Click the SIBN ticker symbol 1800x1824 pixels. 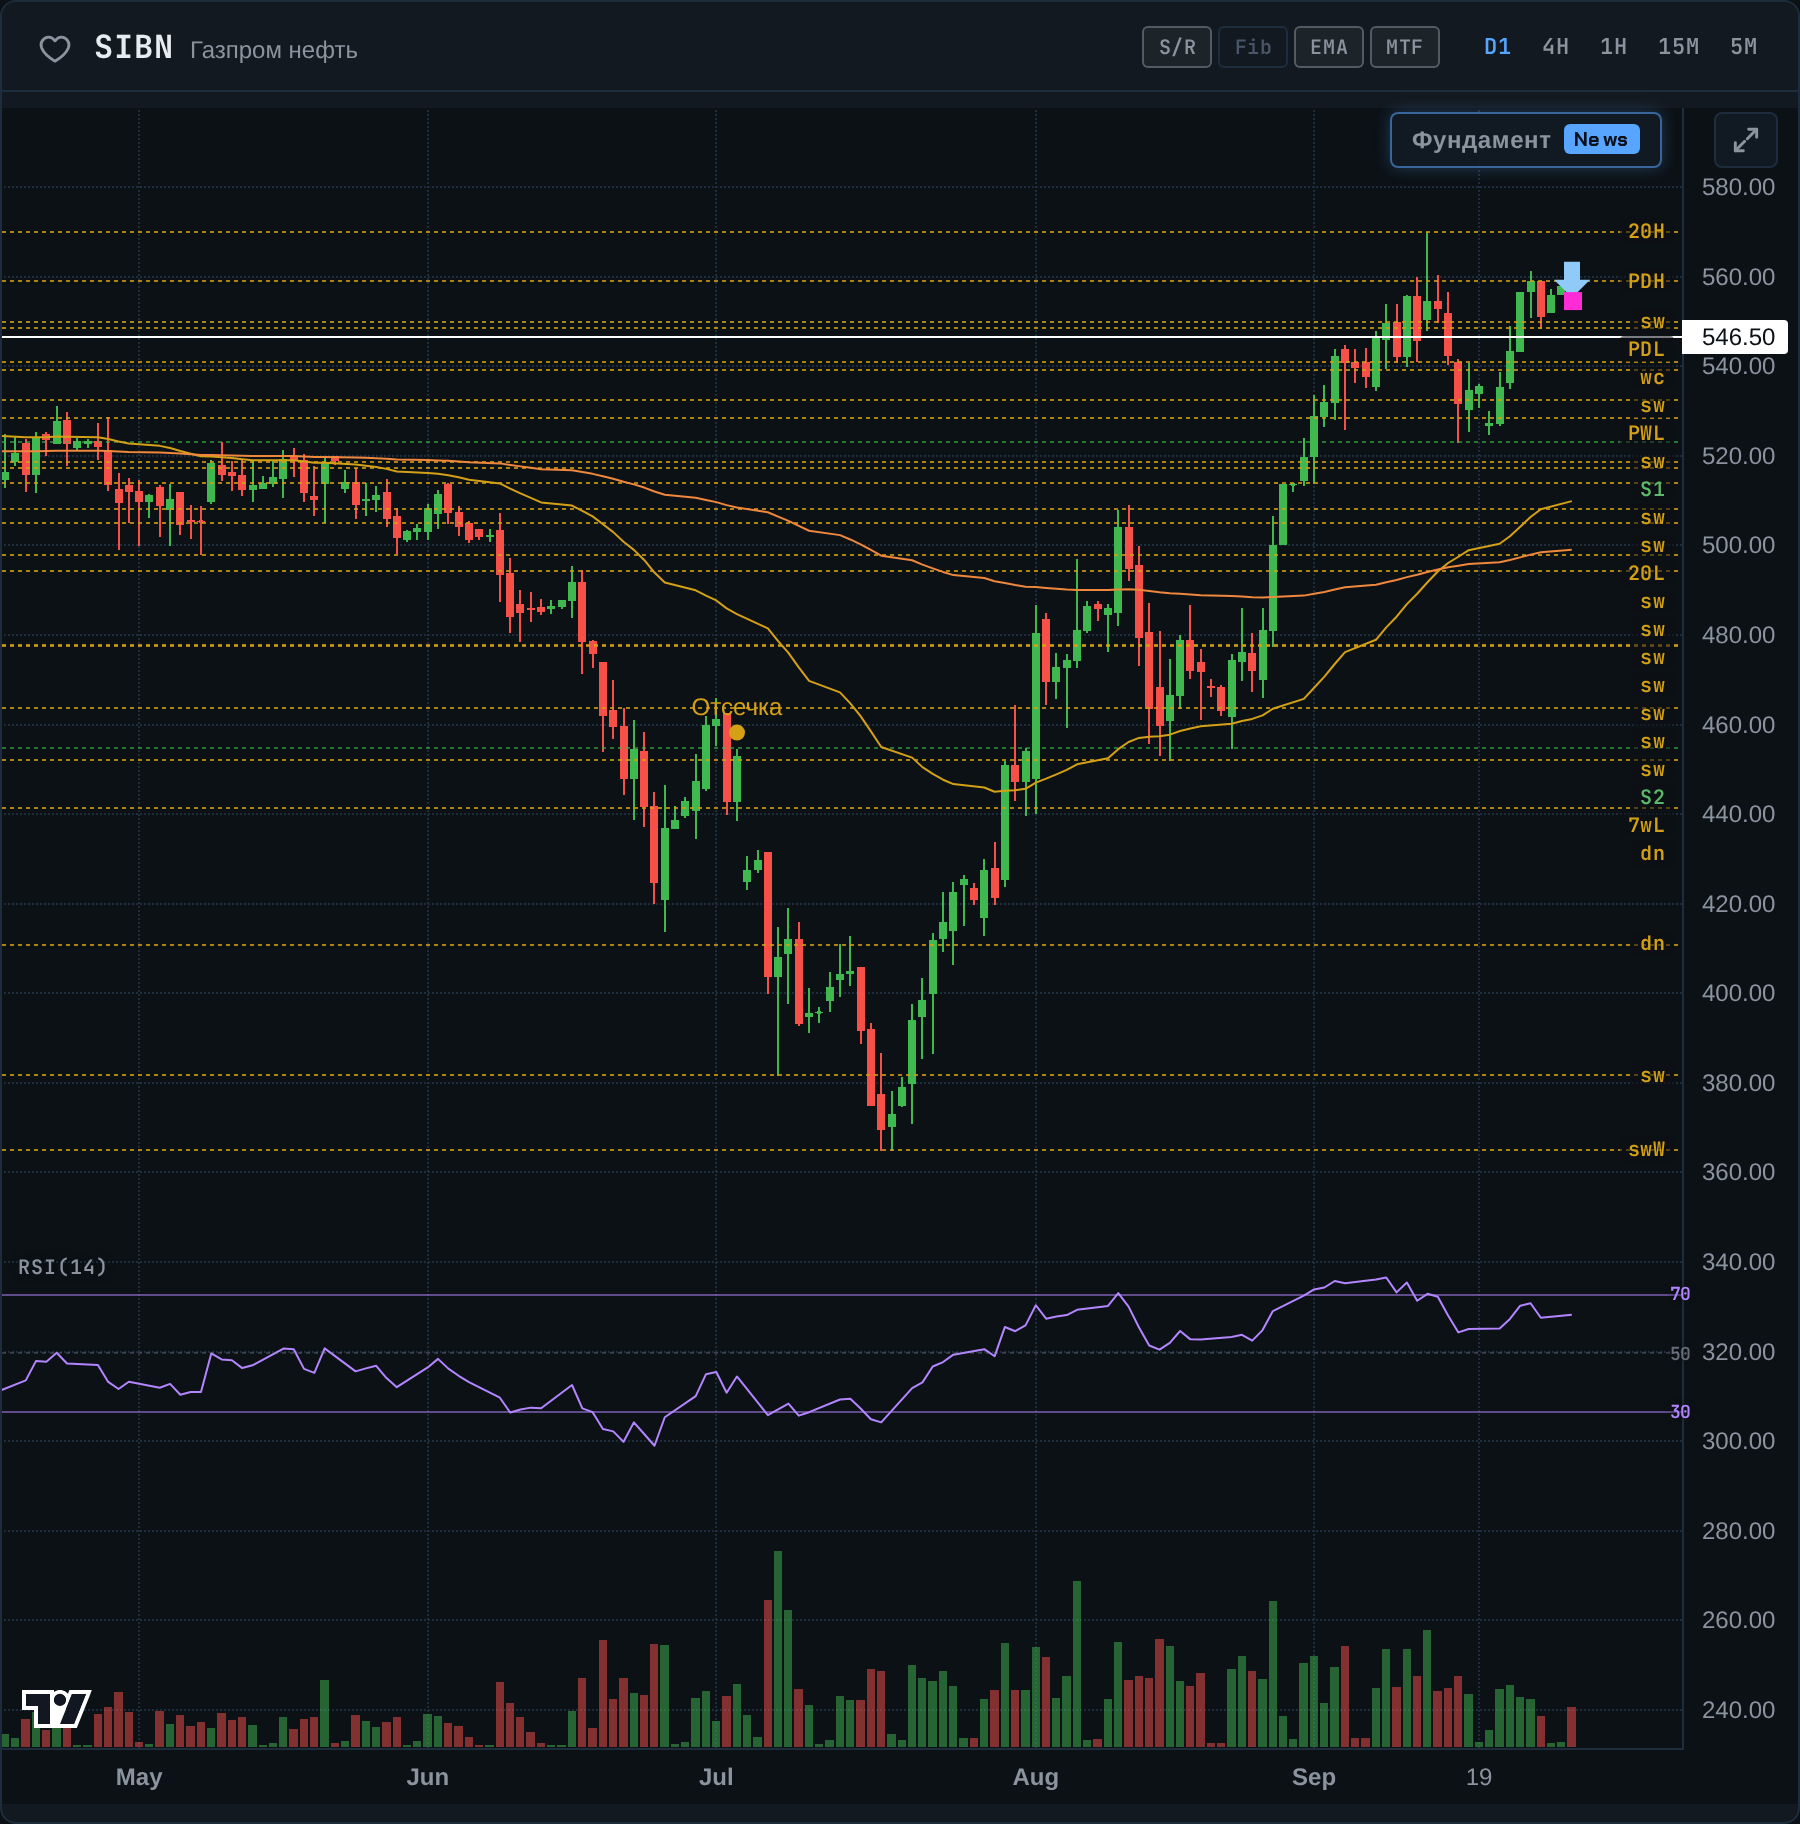[x=134, y=48]
